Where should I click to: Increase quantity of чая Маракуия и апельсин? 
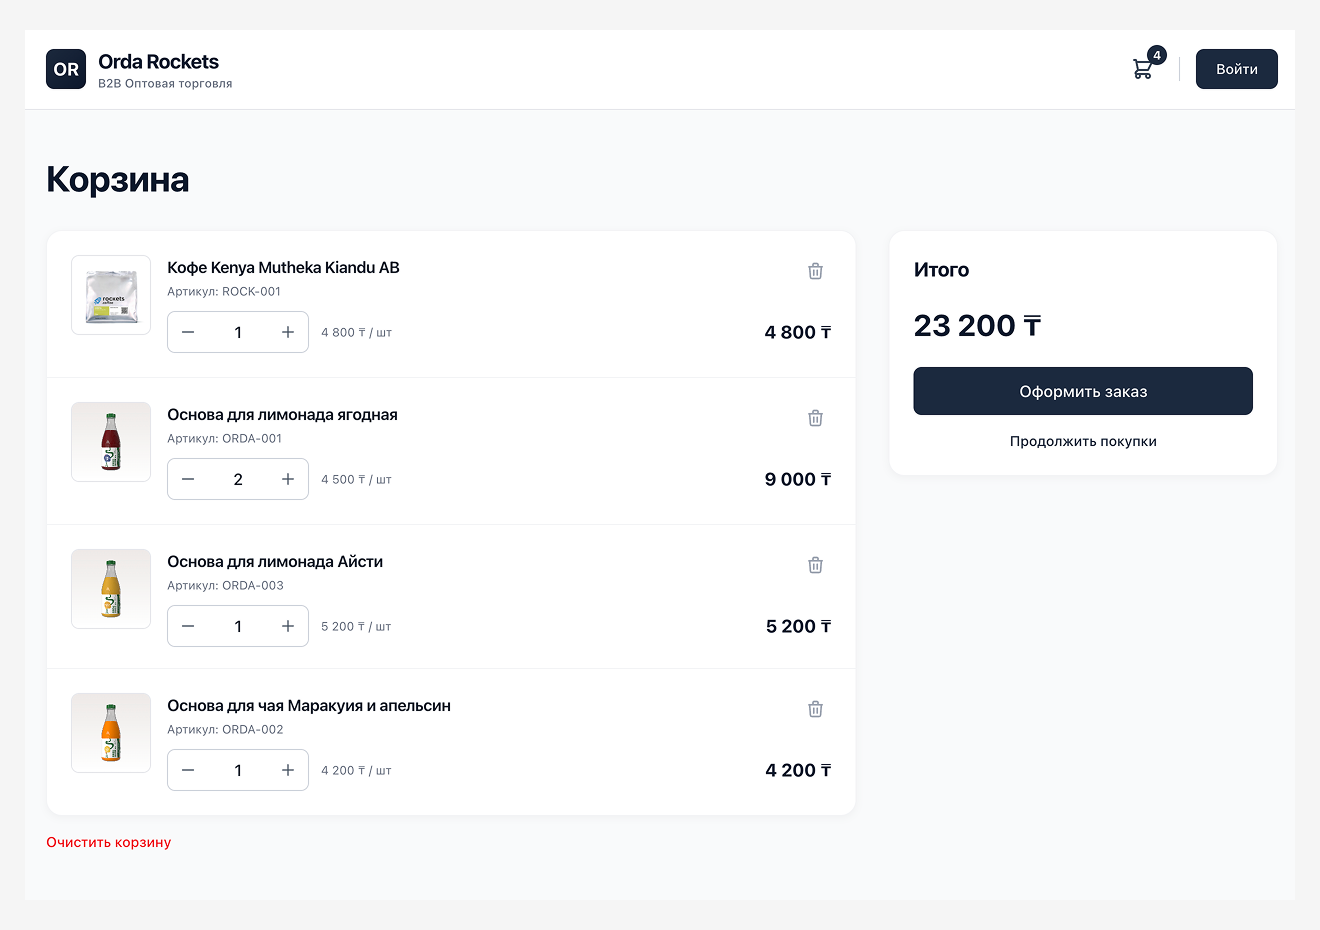(x=288, y=770)
